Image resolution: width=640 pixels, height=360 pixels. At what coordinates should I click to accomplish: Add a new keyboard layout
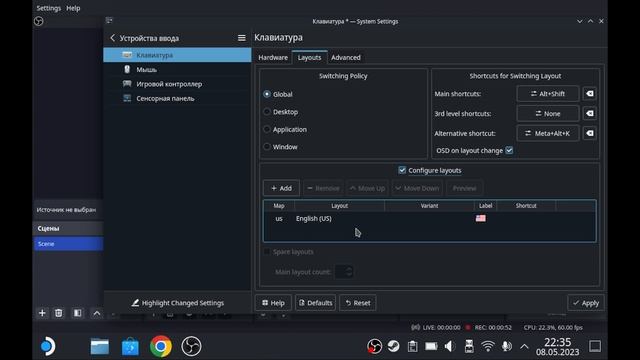281,188
